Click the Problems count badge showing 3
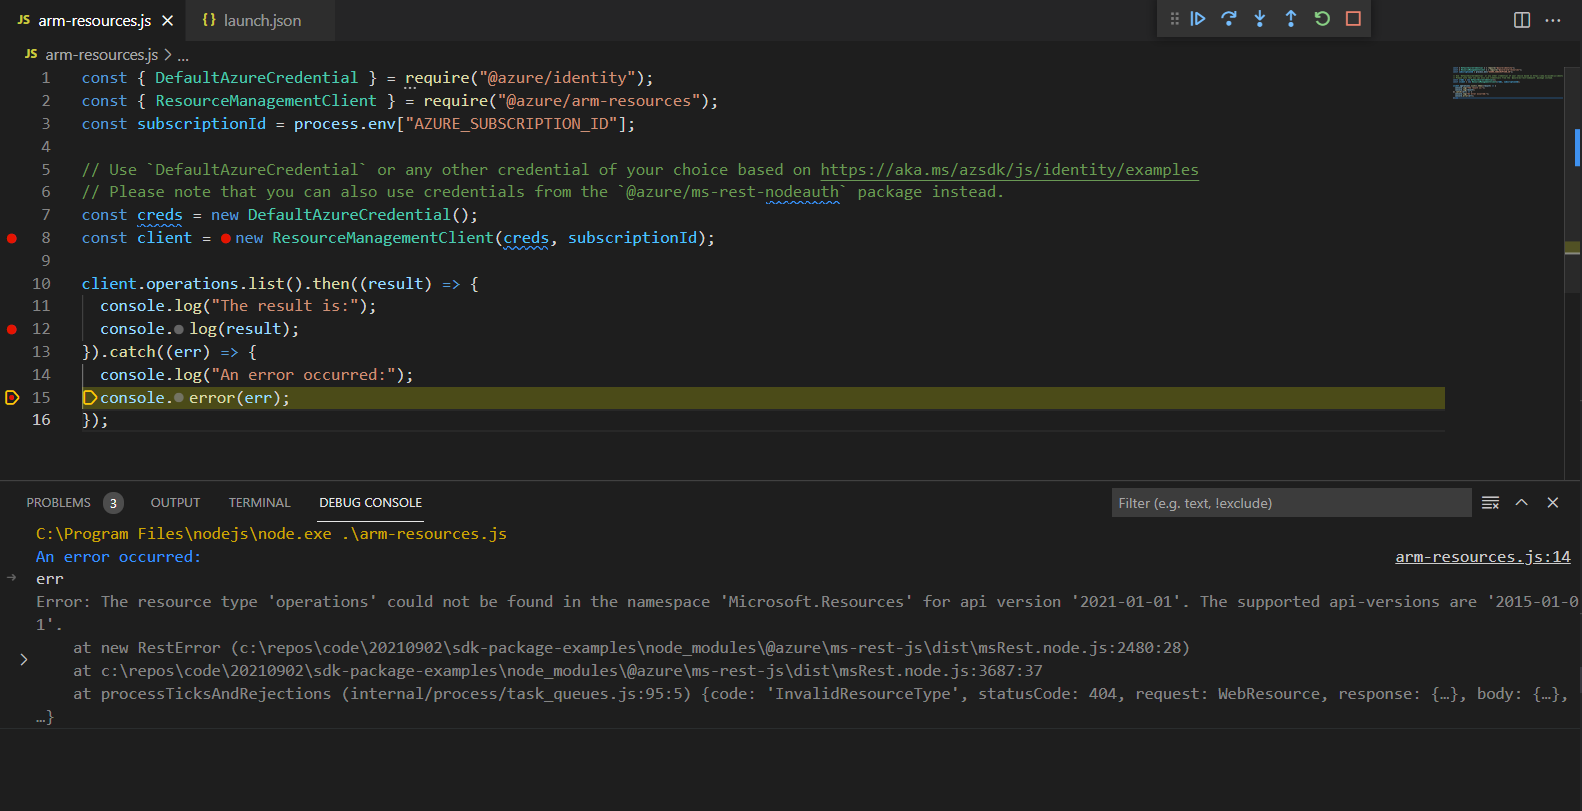Viewport: 1582px width, 811px height. coord(113,503)
